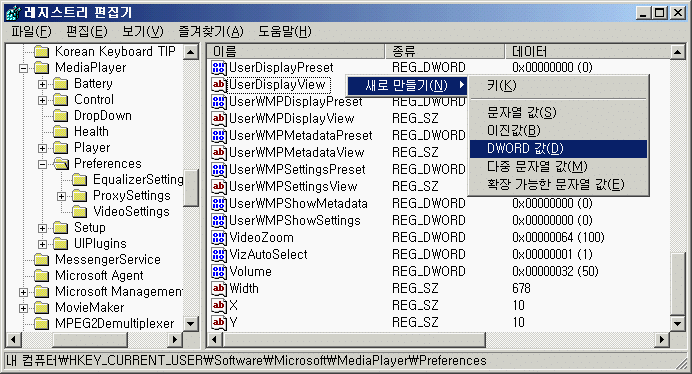Click the value list scroll-left arrow
The width and height of the screenshot is (692, 374).
tap(214, 339)
